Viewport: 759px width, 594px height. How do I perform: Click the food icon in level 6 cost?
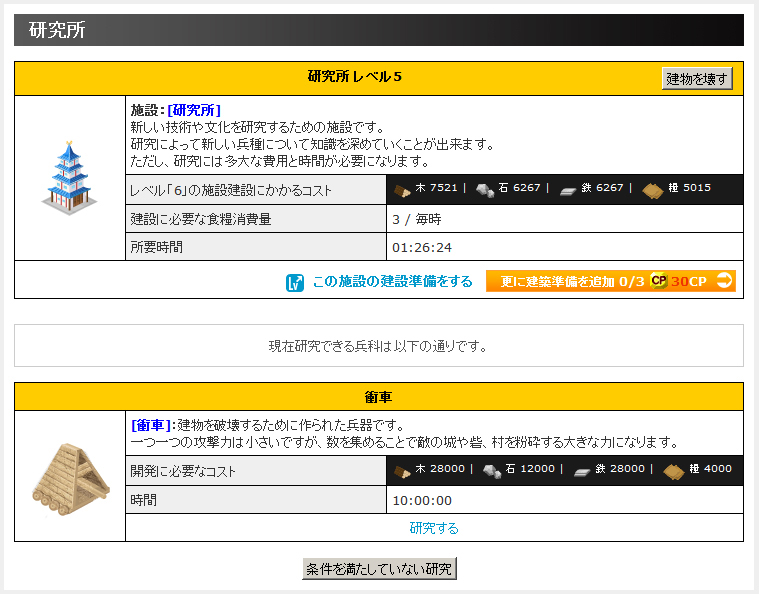click(x=653, y=189)
